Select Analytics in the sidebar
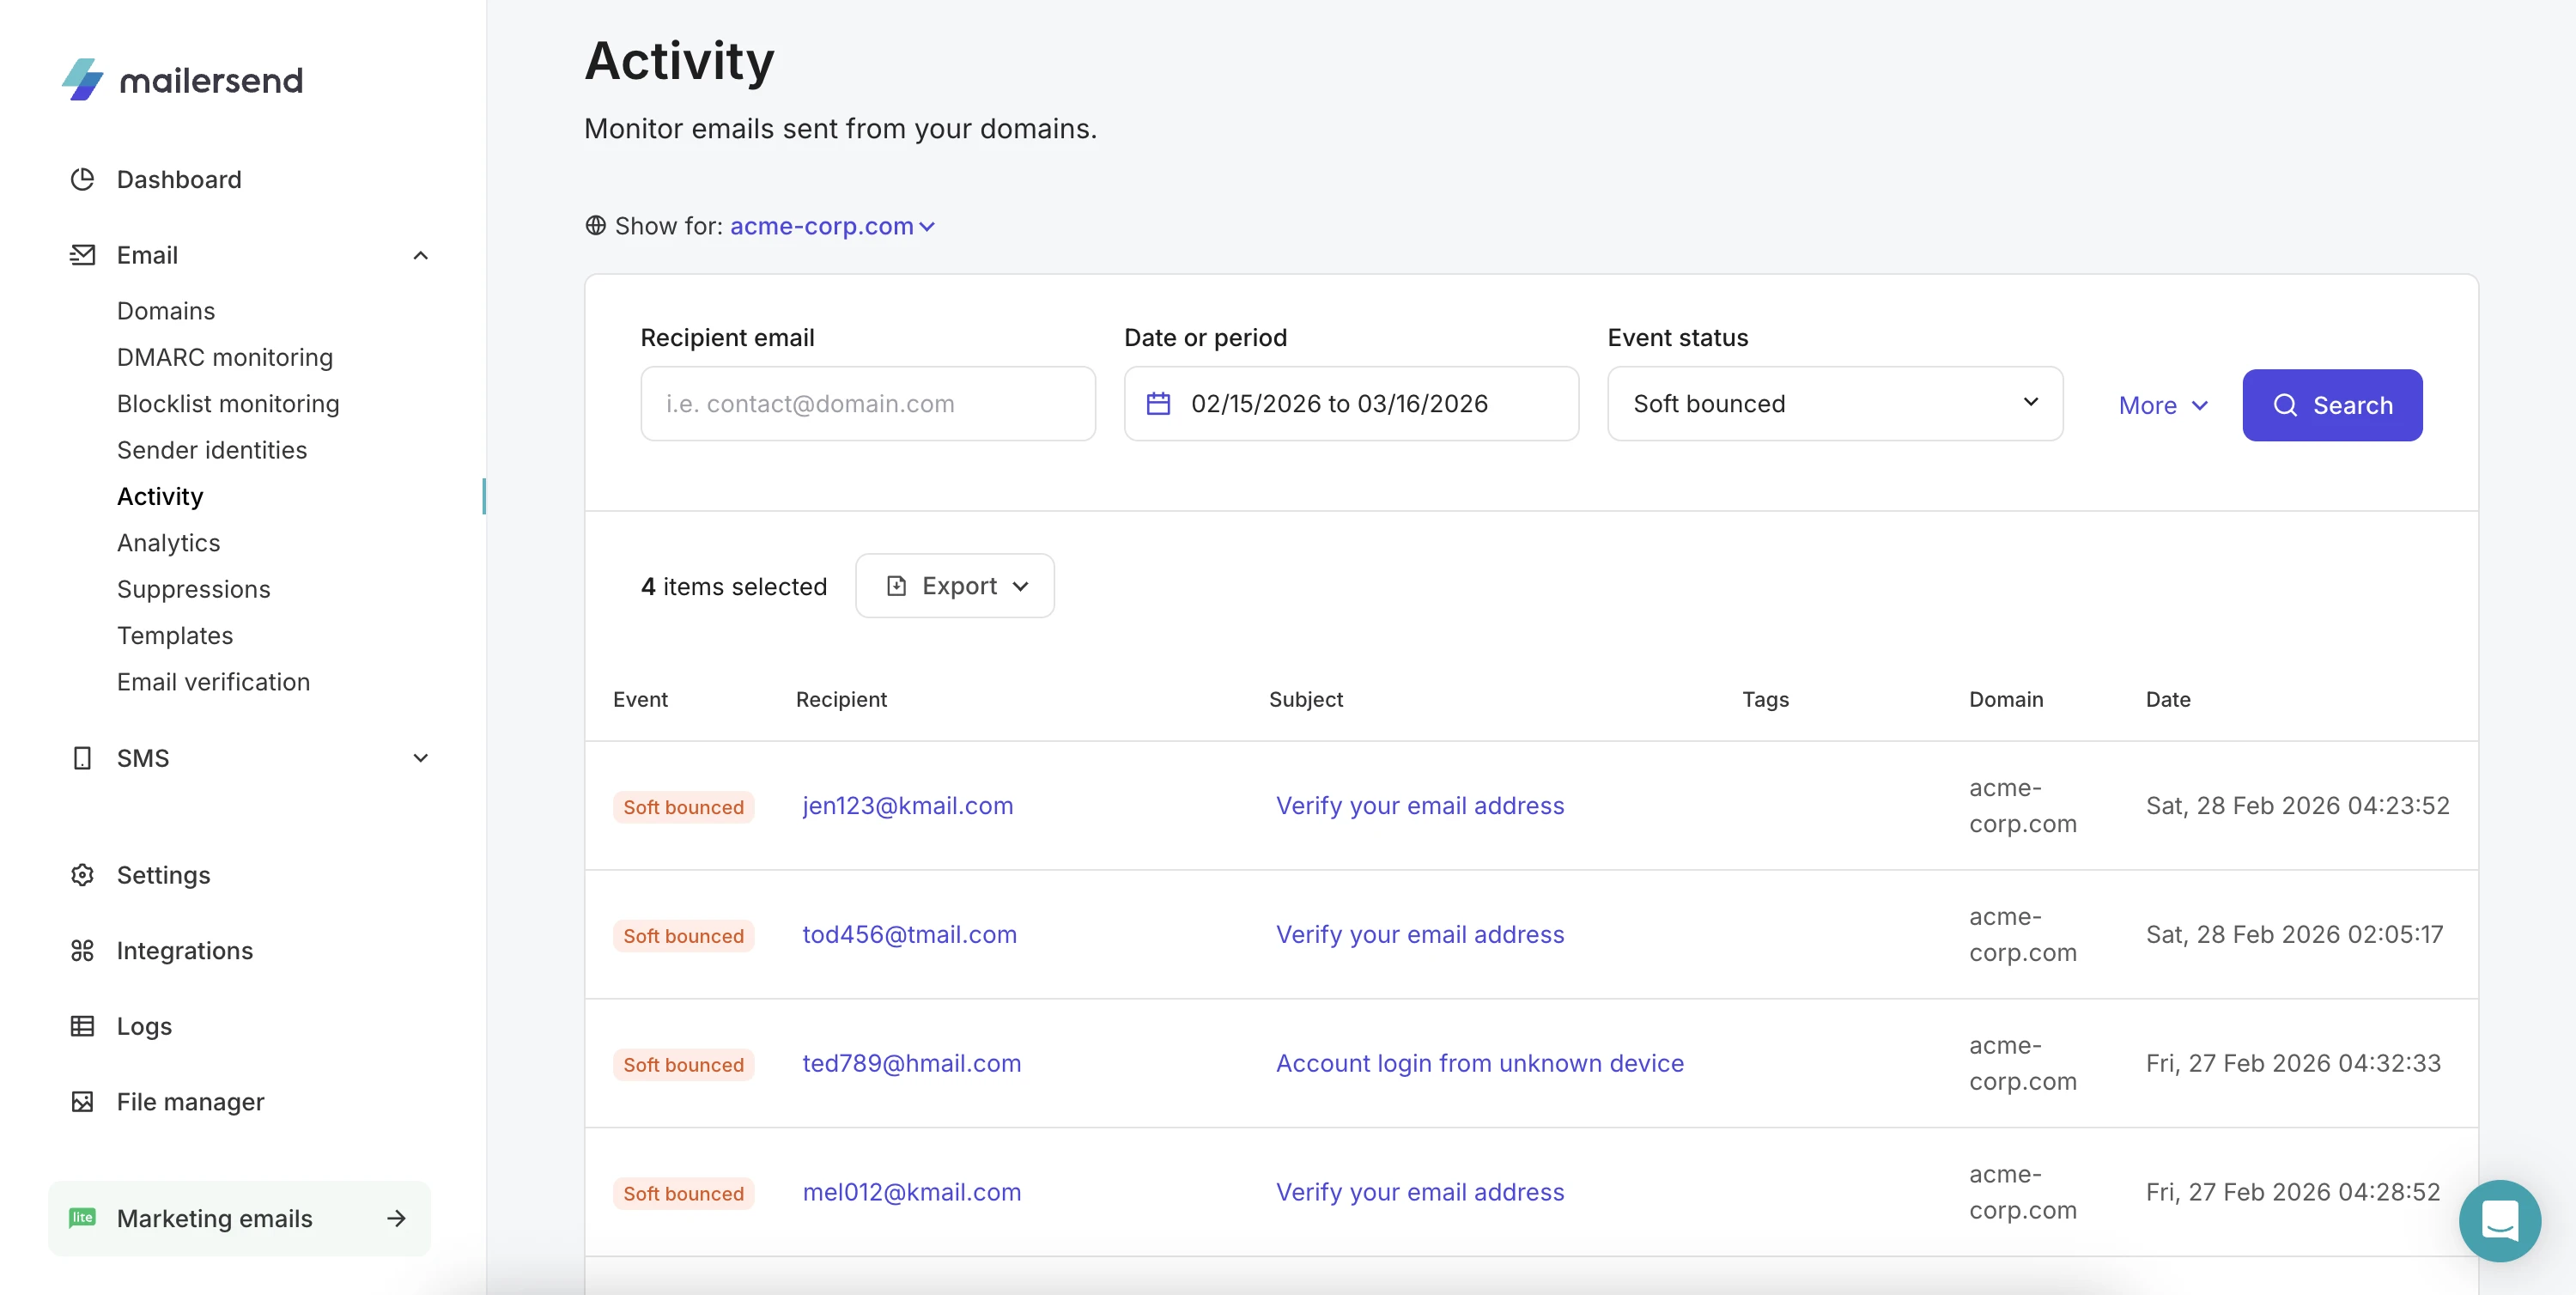Image resolution: width=2576 pixels, height=1295 pixels. [168, 542]
